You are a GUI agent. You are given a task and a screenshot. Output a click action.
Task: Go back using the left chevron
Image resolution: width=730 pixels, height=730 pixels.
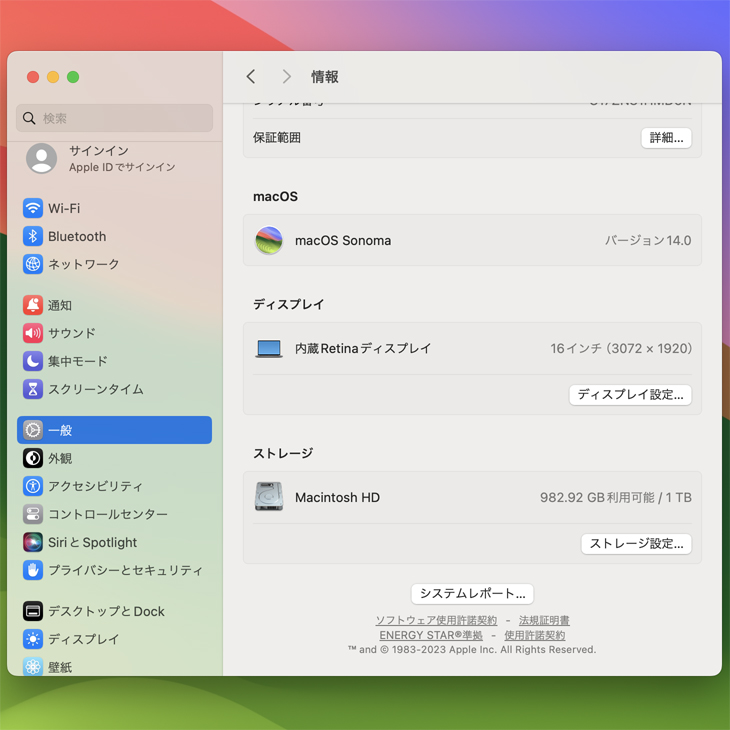(x=251, y=77)
